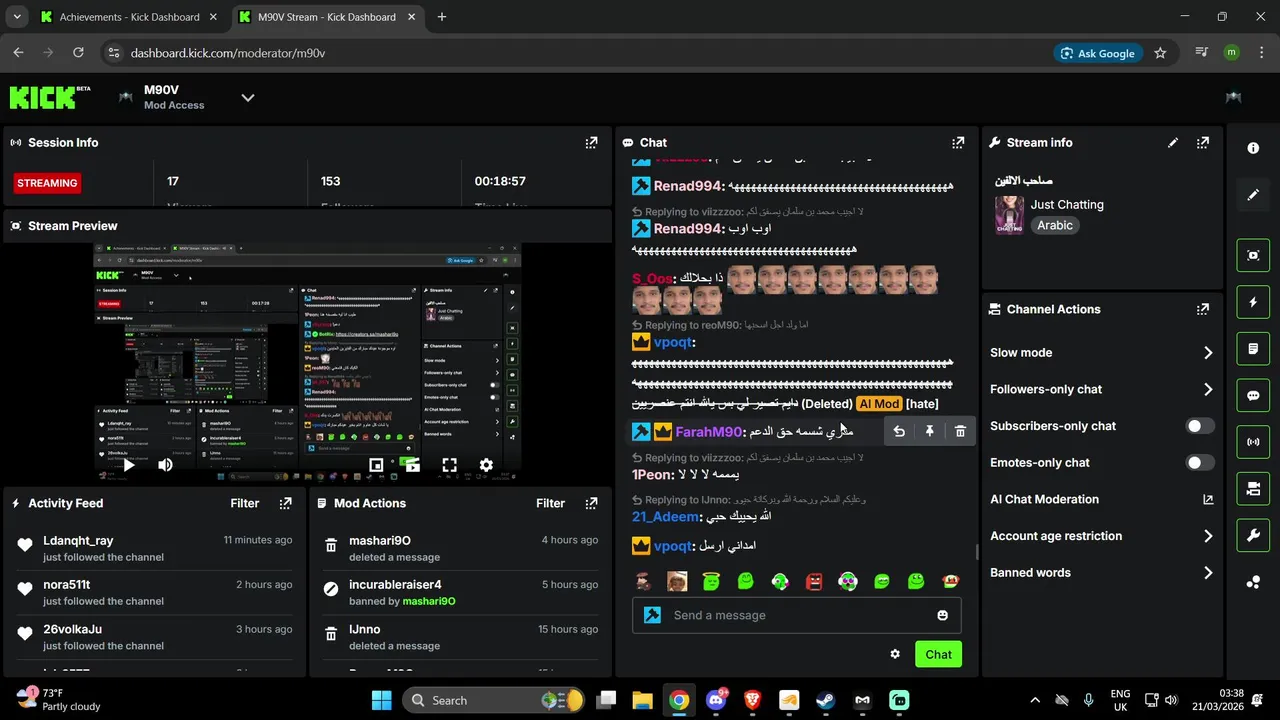The width and height of the screenshot is (1280, 720).
Task: Pop out the Activity Feed panel
Action: click(x=286, y=503)
